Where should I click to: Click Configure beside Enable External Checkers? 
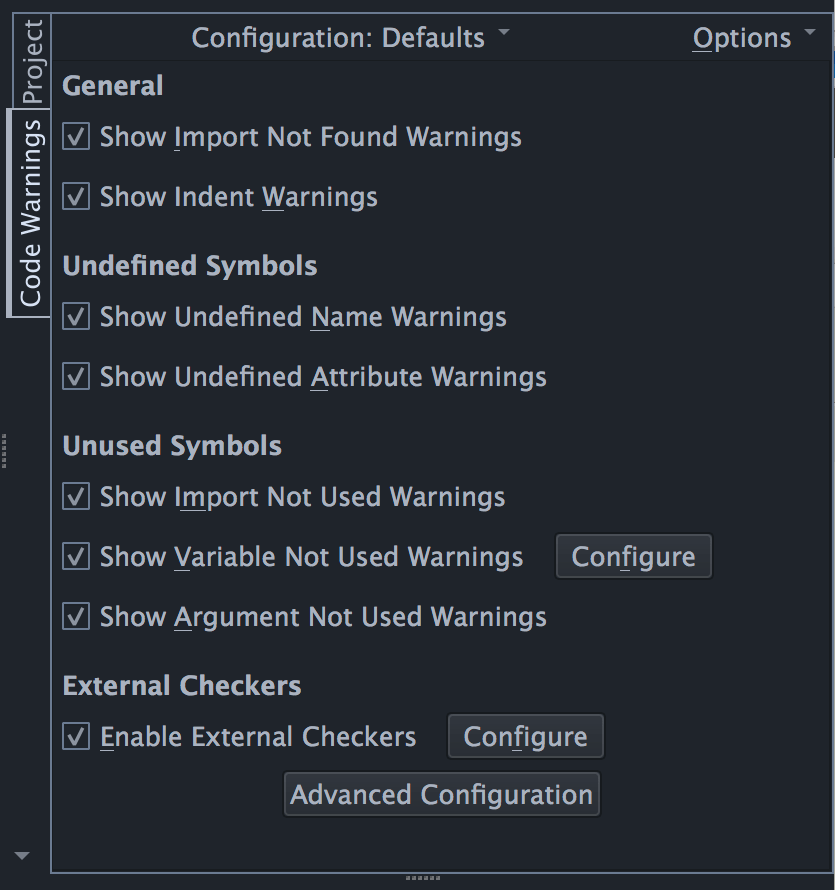point(525,737)
